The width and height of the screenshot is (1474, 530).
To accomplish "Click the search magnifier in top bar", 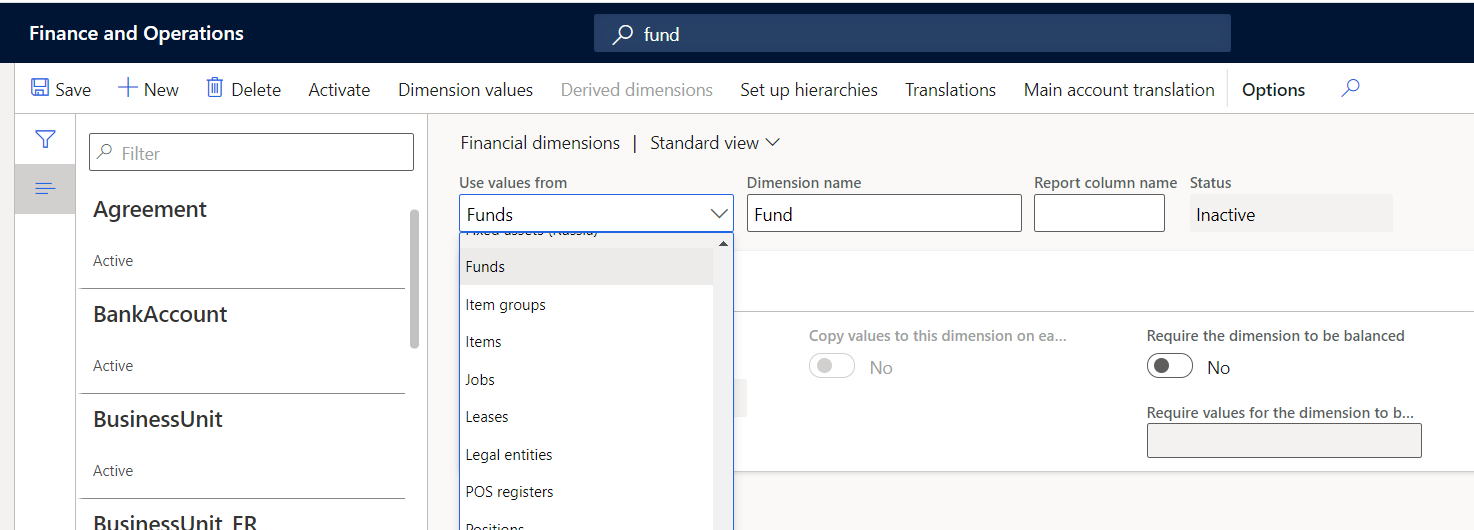I will [623, 34].
